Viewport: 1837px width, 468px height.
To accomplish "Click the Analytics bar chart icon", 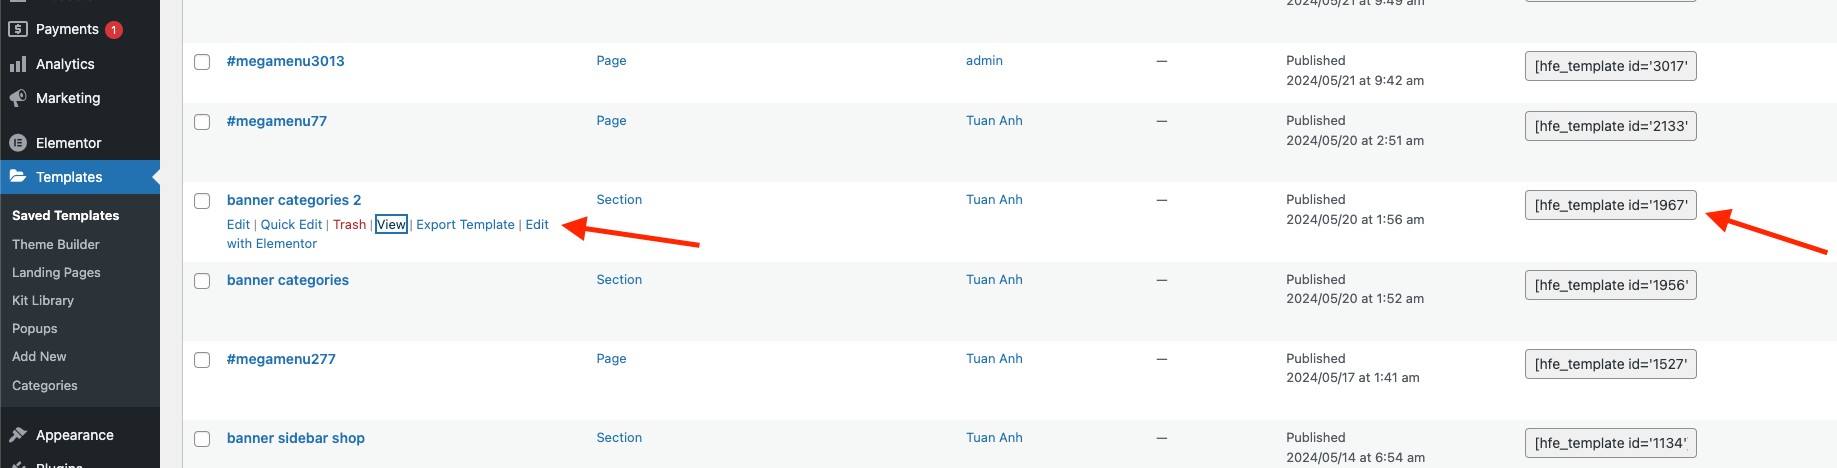I will click(x=18, y=64).
